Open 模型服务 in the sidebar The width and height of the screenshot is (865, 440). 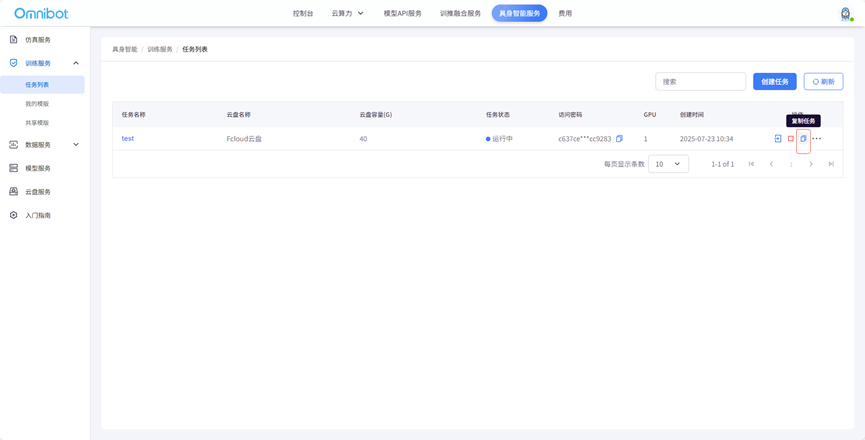pyautogui.click(x=38, y=168)
